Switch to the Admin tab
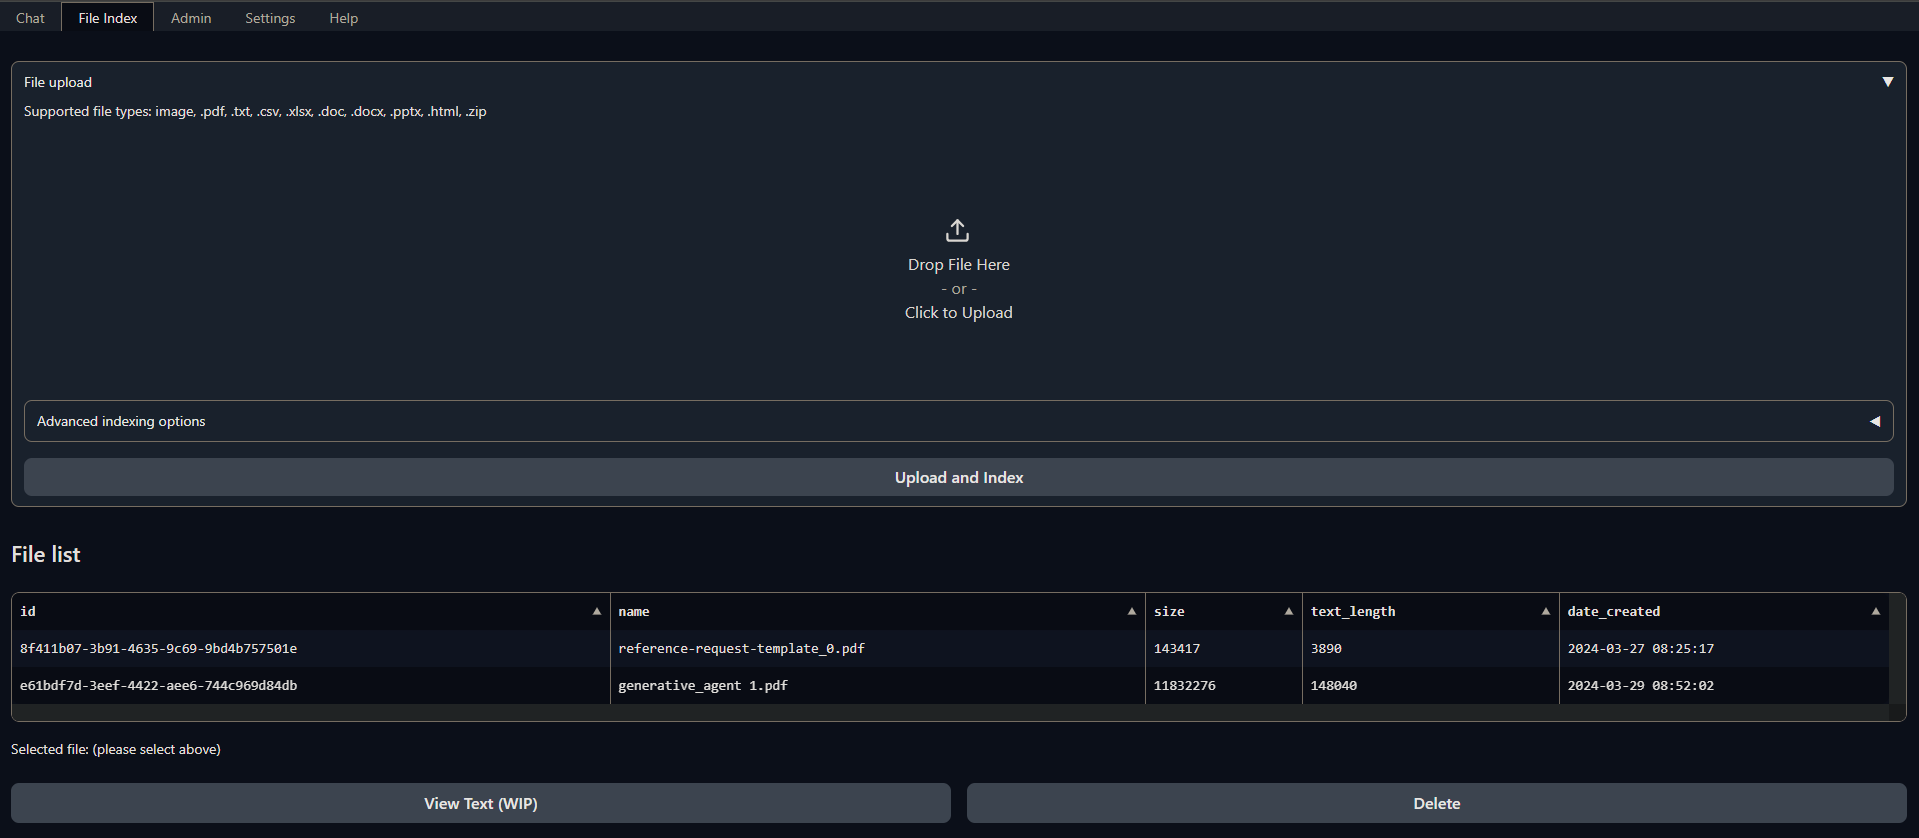 coord(191,18)
